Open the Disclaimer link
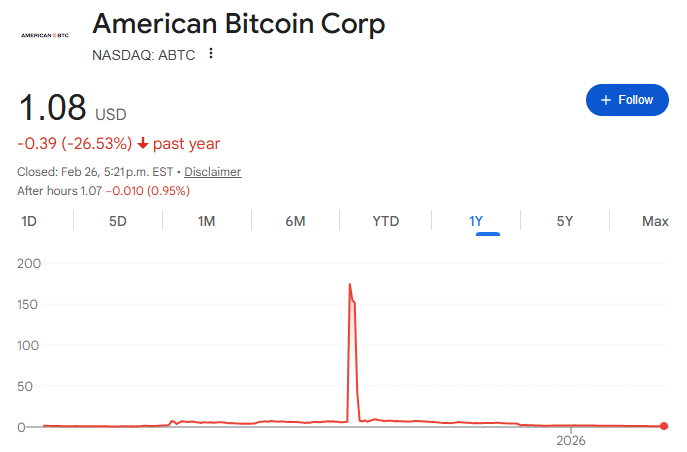This screenshot has height=452, width=687. [212, 172]
